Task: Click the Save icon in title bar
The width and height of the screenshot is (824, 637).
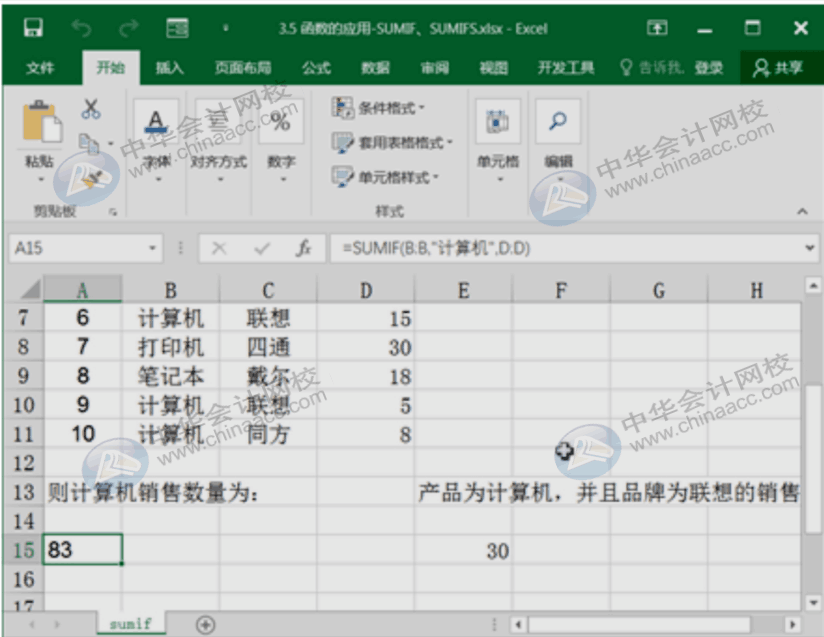Action: tap(33, 27)
